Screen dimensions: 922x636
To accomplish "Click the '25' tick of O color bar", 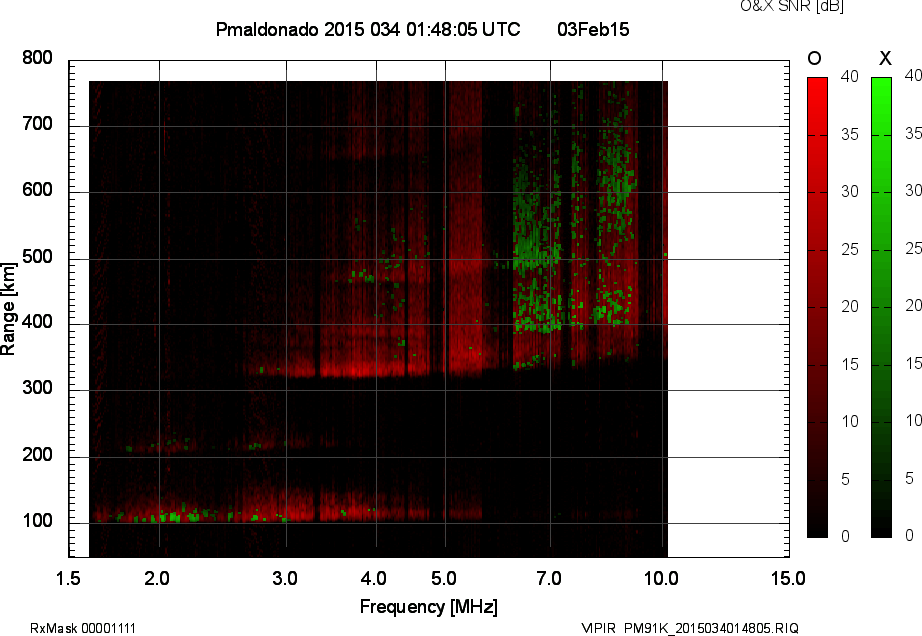I will tap(850, 250).
